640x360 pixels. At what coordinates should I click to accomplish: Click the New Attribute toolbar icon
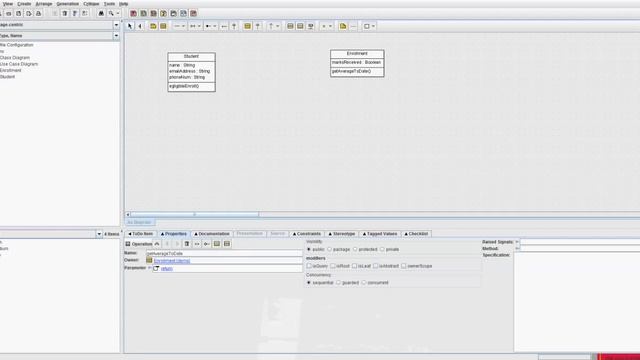(x=290, y=26)
